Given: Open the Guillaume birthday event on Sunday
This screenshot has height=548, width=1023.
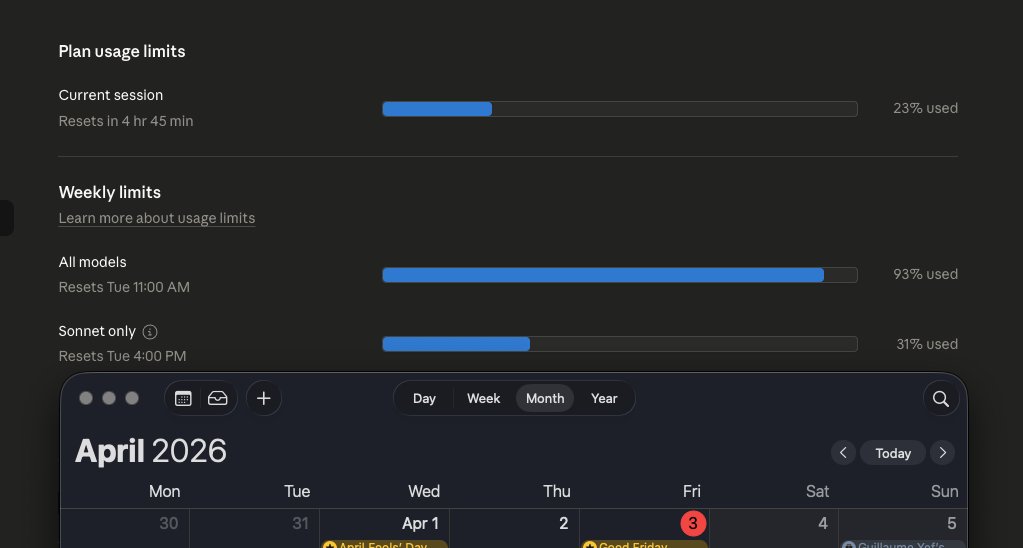Looking at the screenshot, I should [903, 545].
